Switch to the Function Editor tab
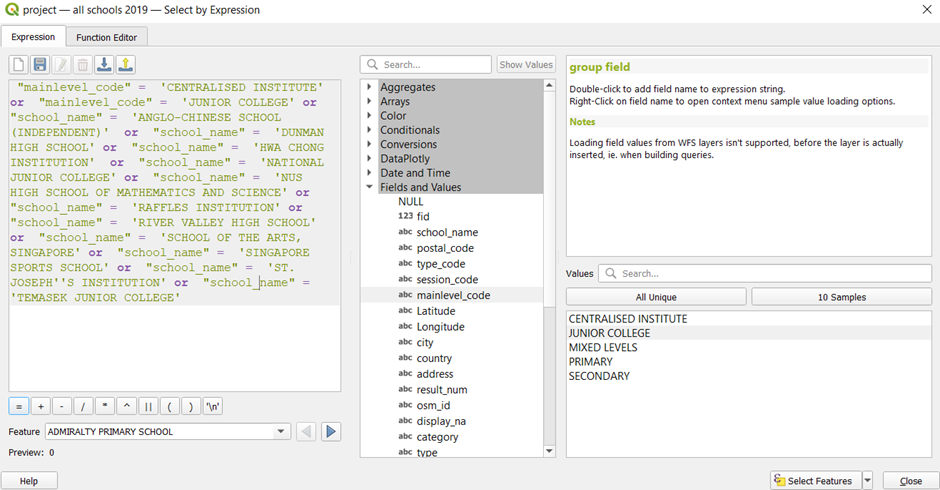 pos(107,37)
